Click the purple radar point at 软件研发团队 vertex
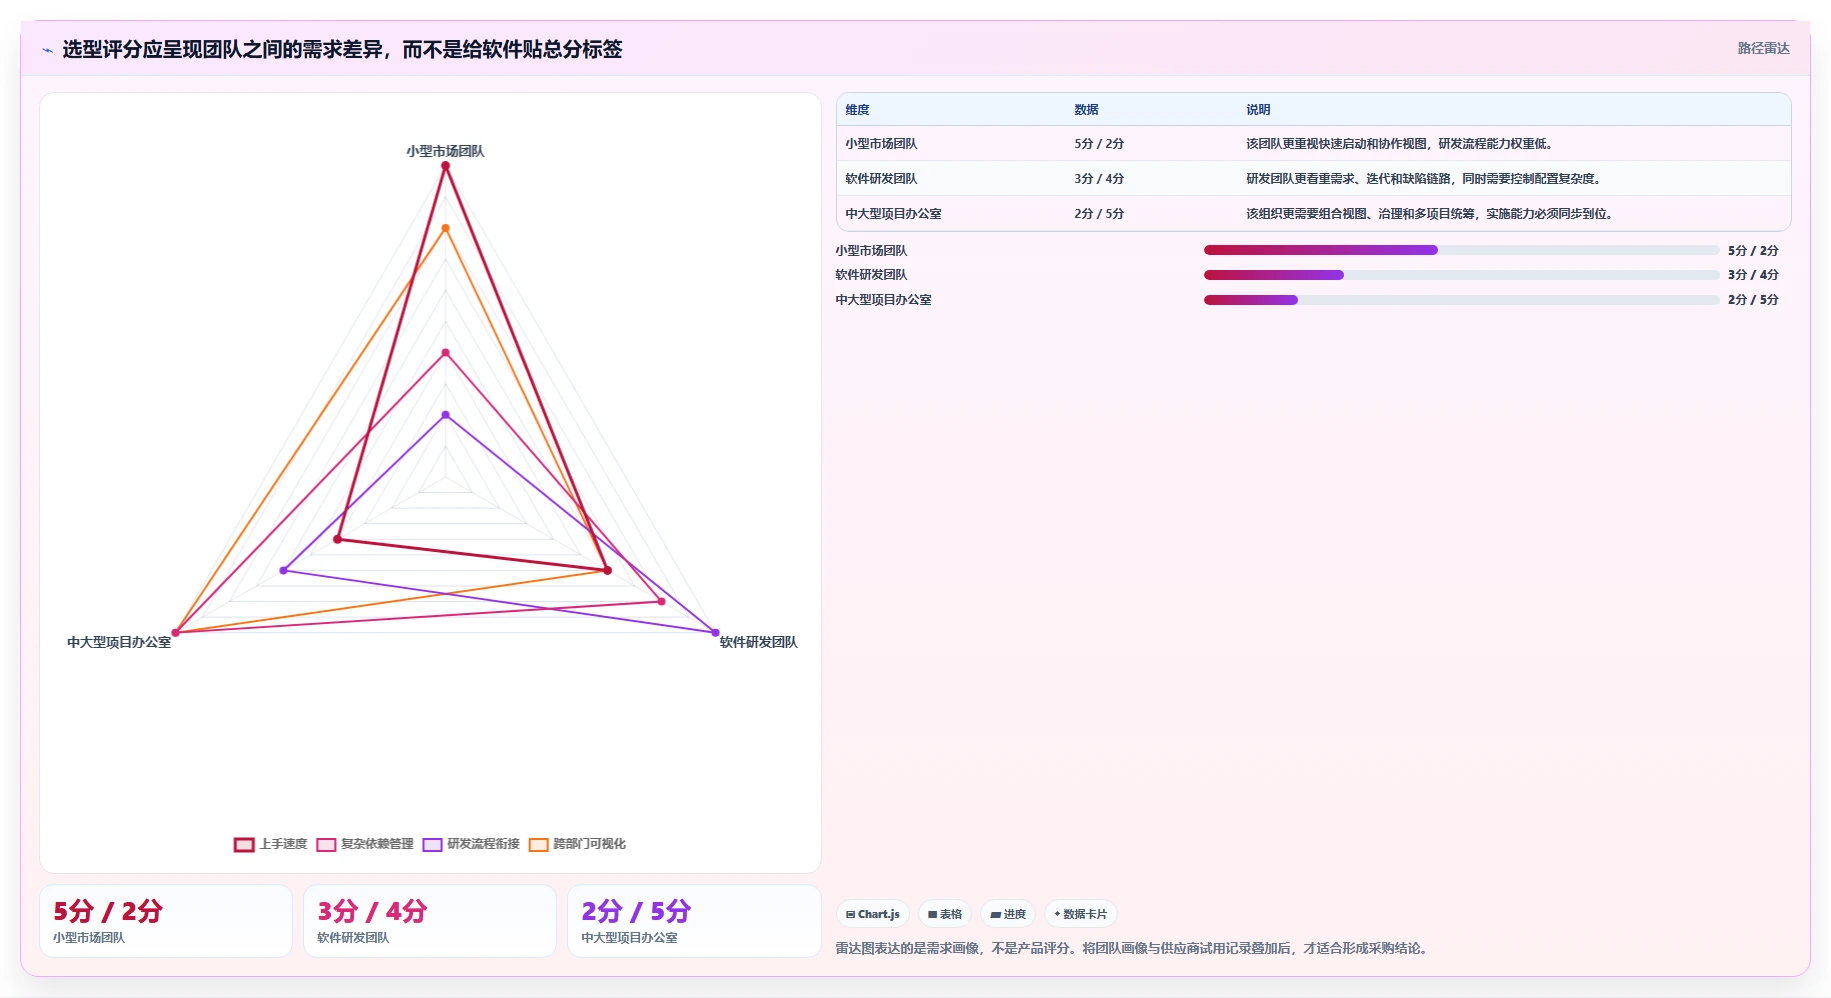 coord(715,632)
